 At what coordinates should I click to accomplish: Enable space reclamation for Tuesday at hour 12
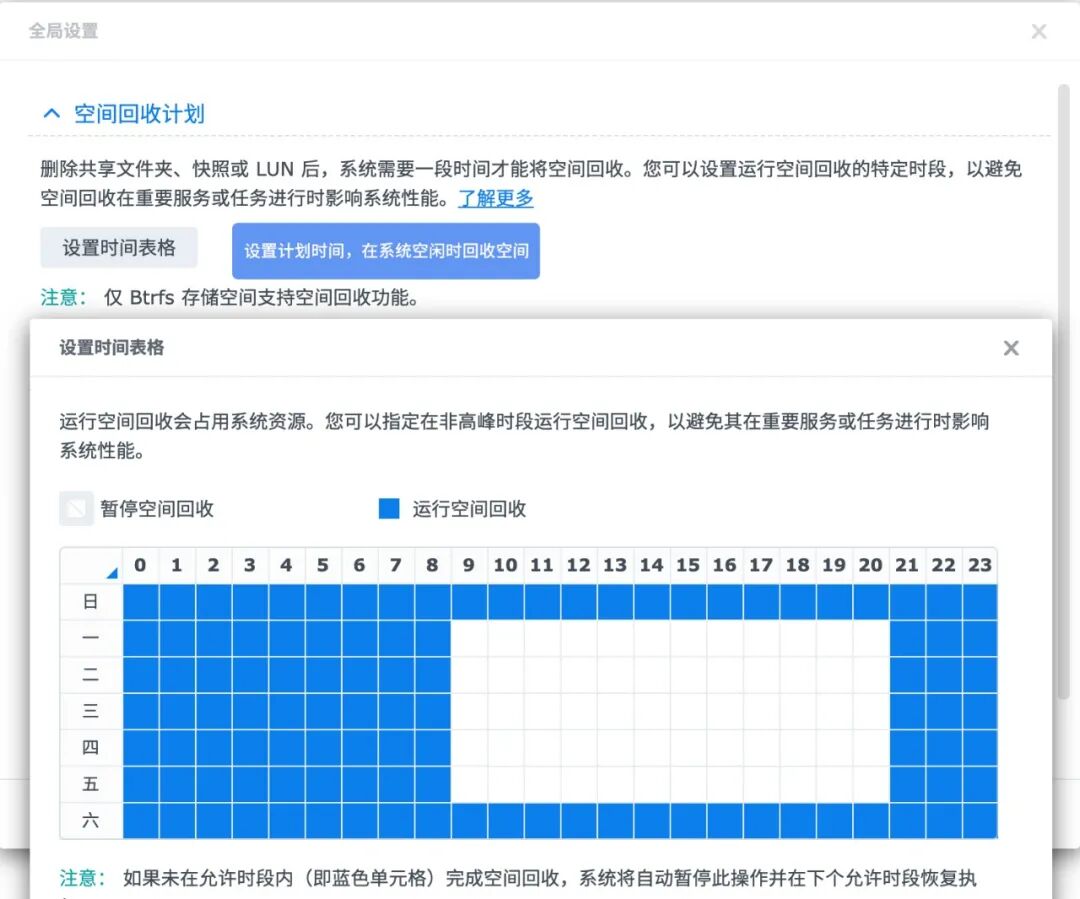pyautogui.click(x=578, y=675)
